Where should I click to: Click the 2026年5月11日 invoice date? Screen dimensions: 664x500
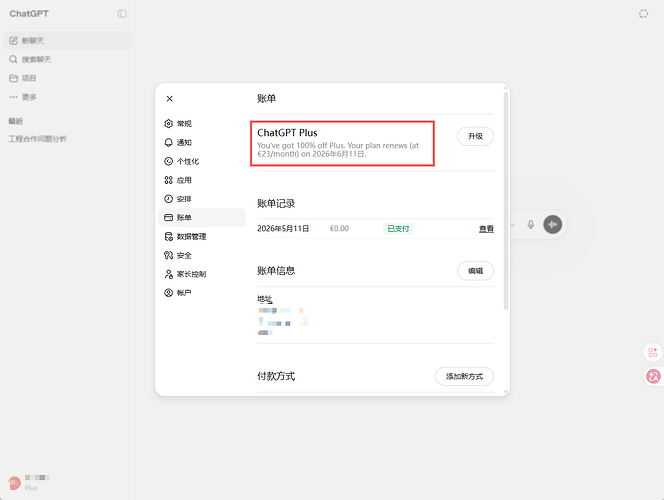pyautogui.click(x=283, y=229)
